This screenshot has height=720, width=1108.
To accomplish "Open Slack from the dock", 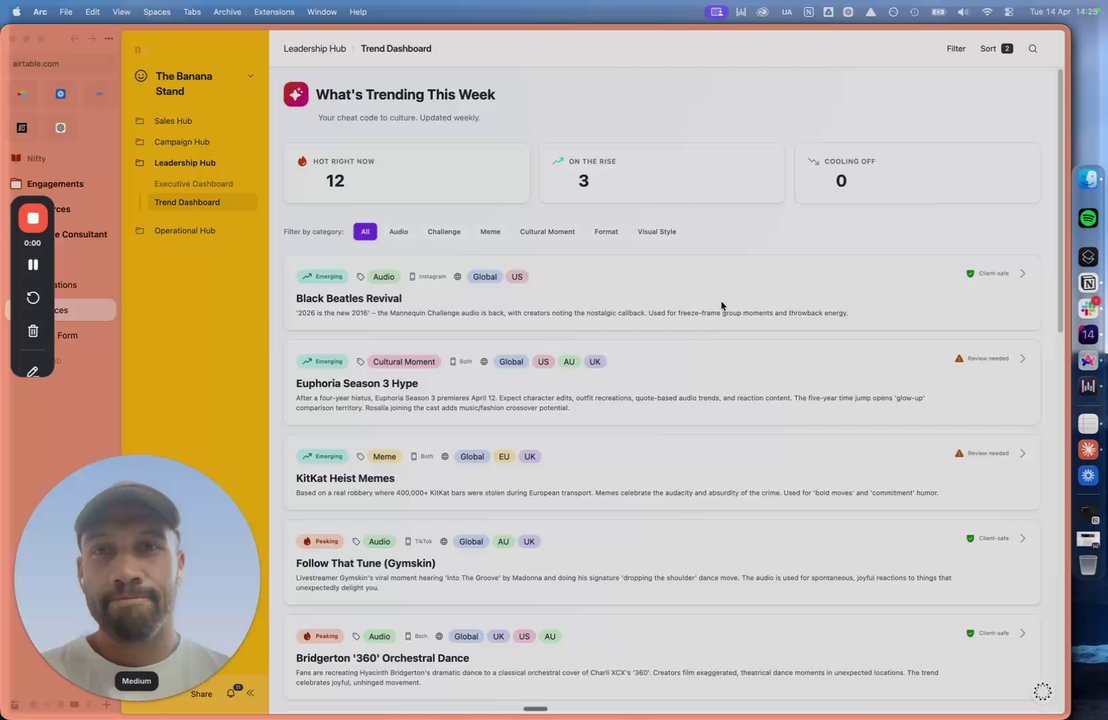I will click(1088, 308).
